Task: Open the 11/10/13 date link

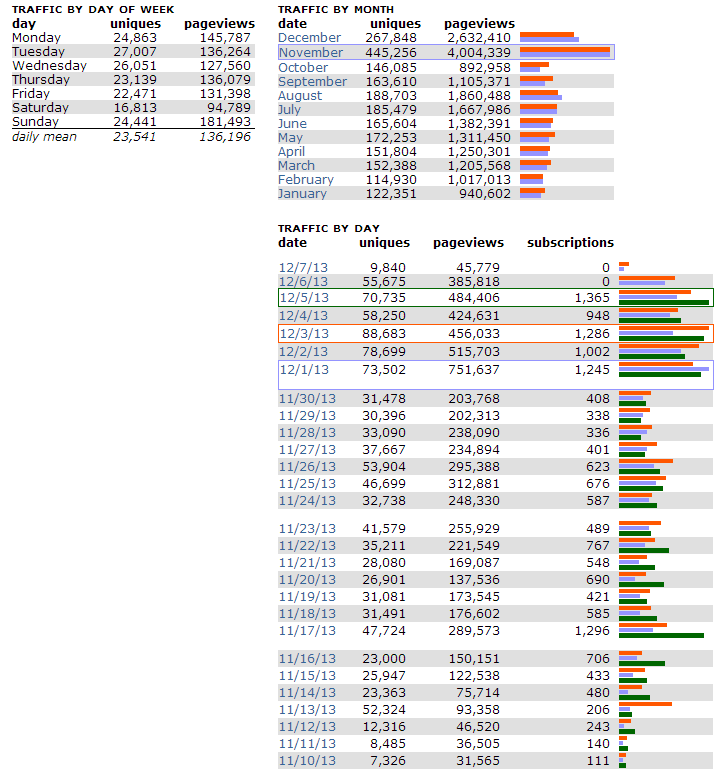Action: 304,762
